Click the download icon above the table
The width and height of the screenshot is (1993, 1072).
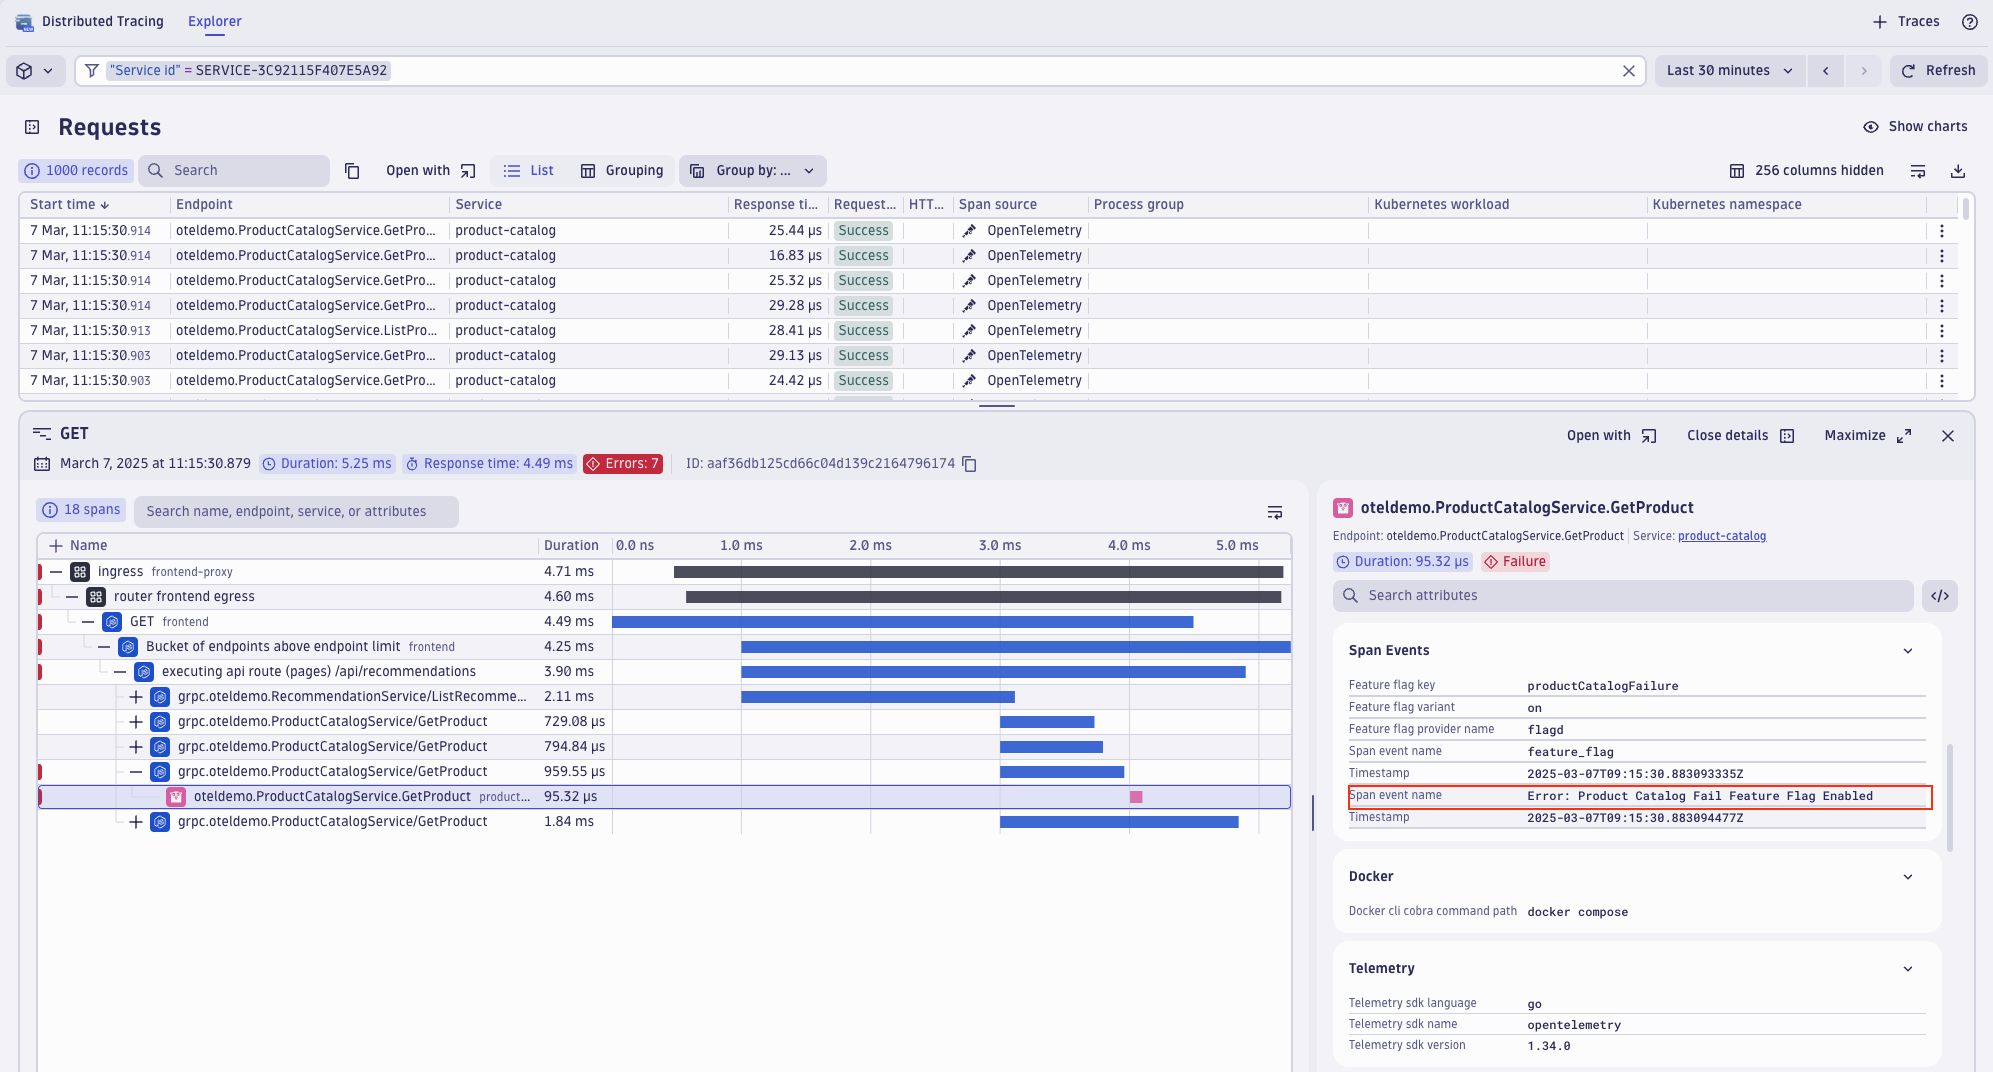(1959, 170)
